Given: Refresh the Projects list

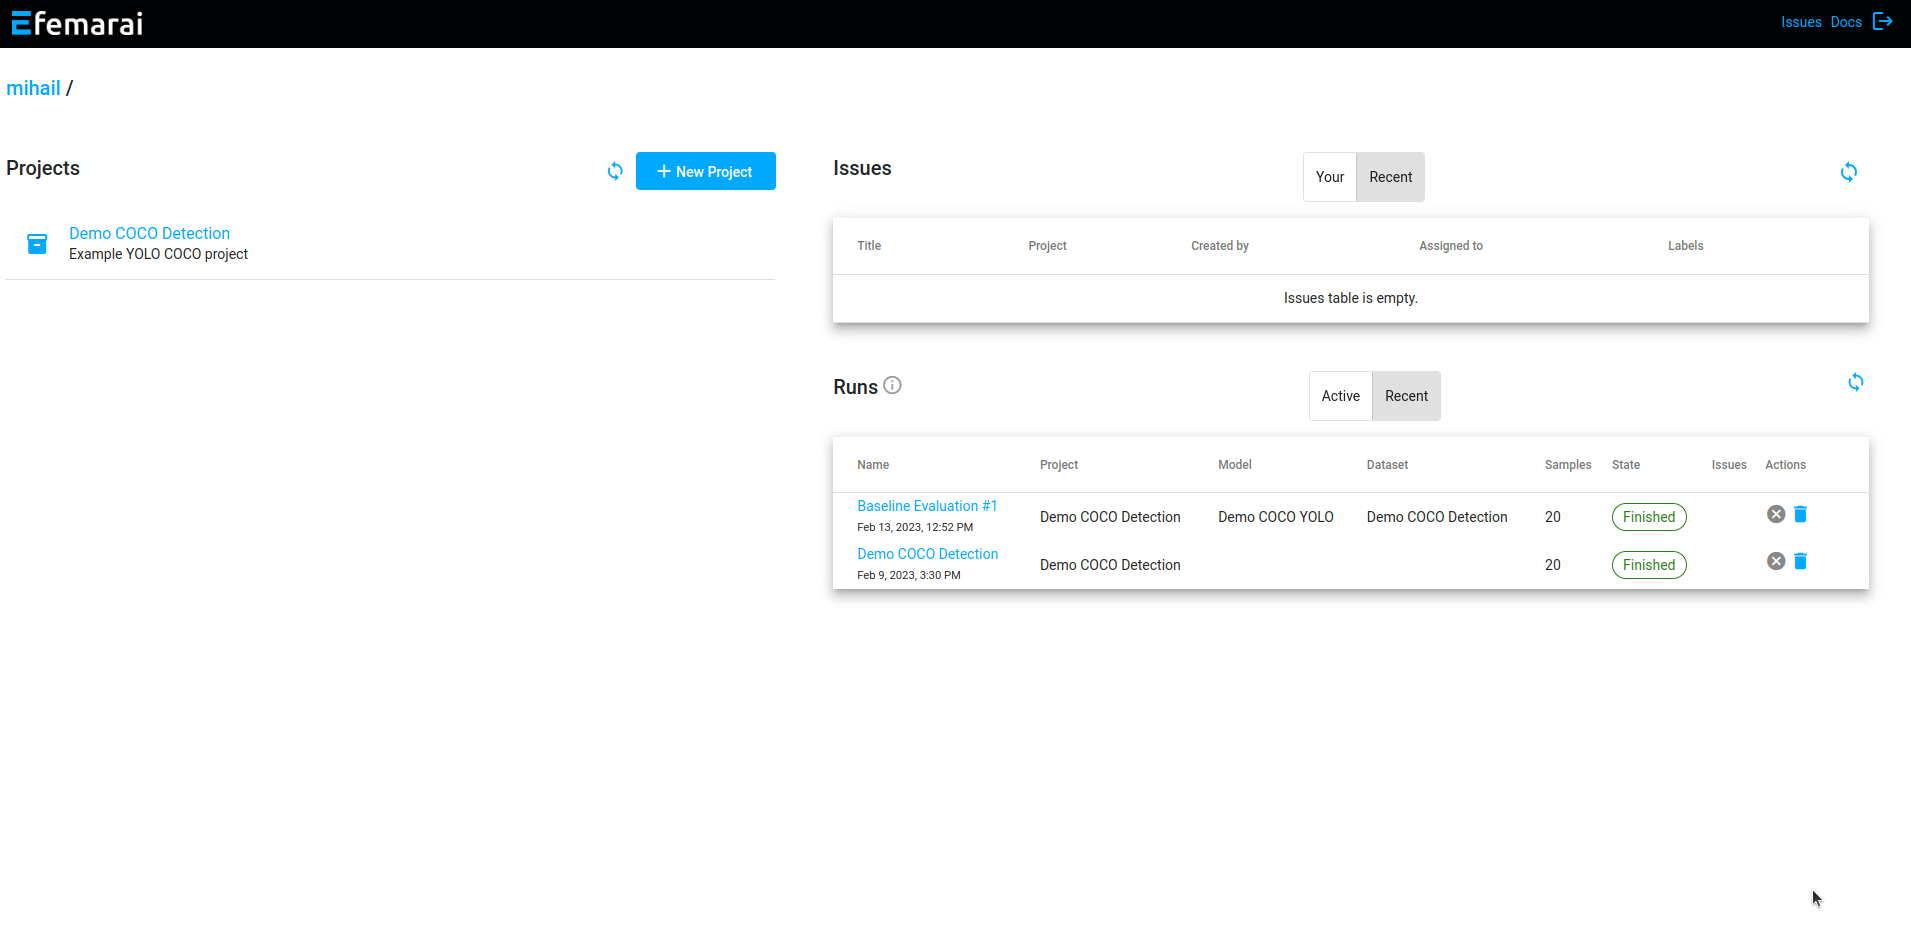Looking at the screenshot, I should click(x=615, y=171).
